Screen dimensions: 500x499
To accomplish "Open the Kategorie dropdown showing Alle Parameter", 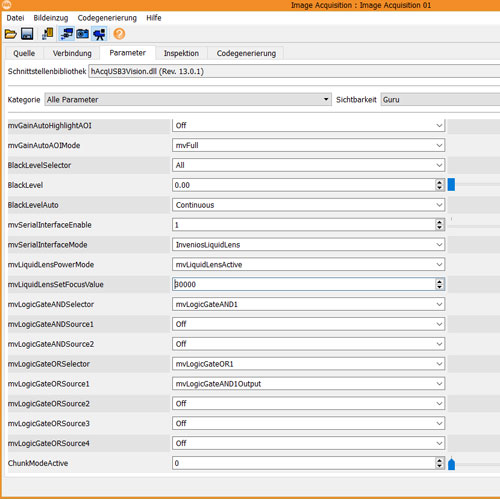I will coord(188,100).
